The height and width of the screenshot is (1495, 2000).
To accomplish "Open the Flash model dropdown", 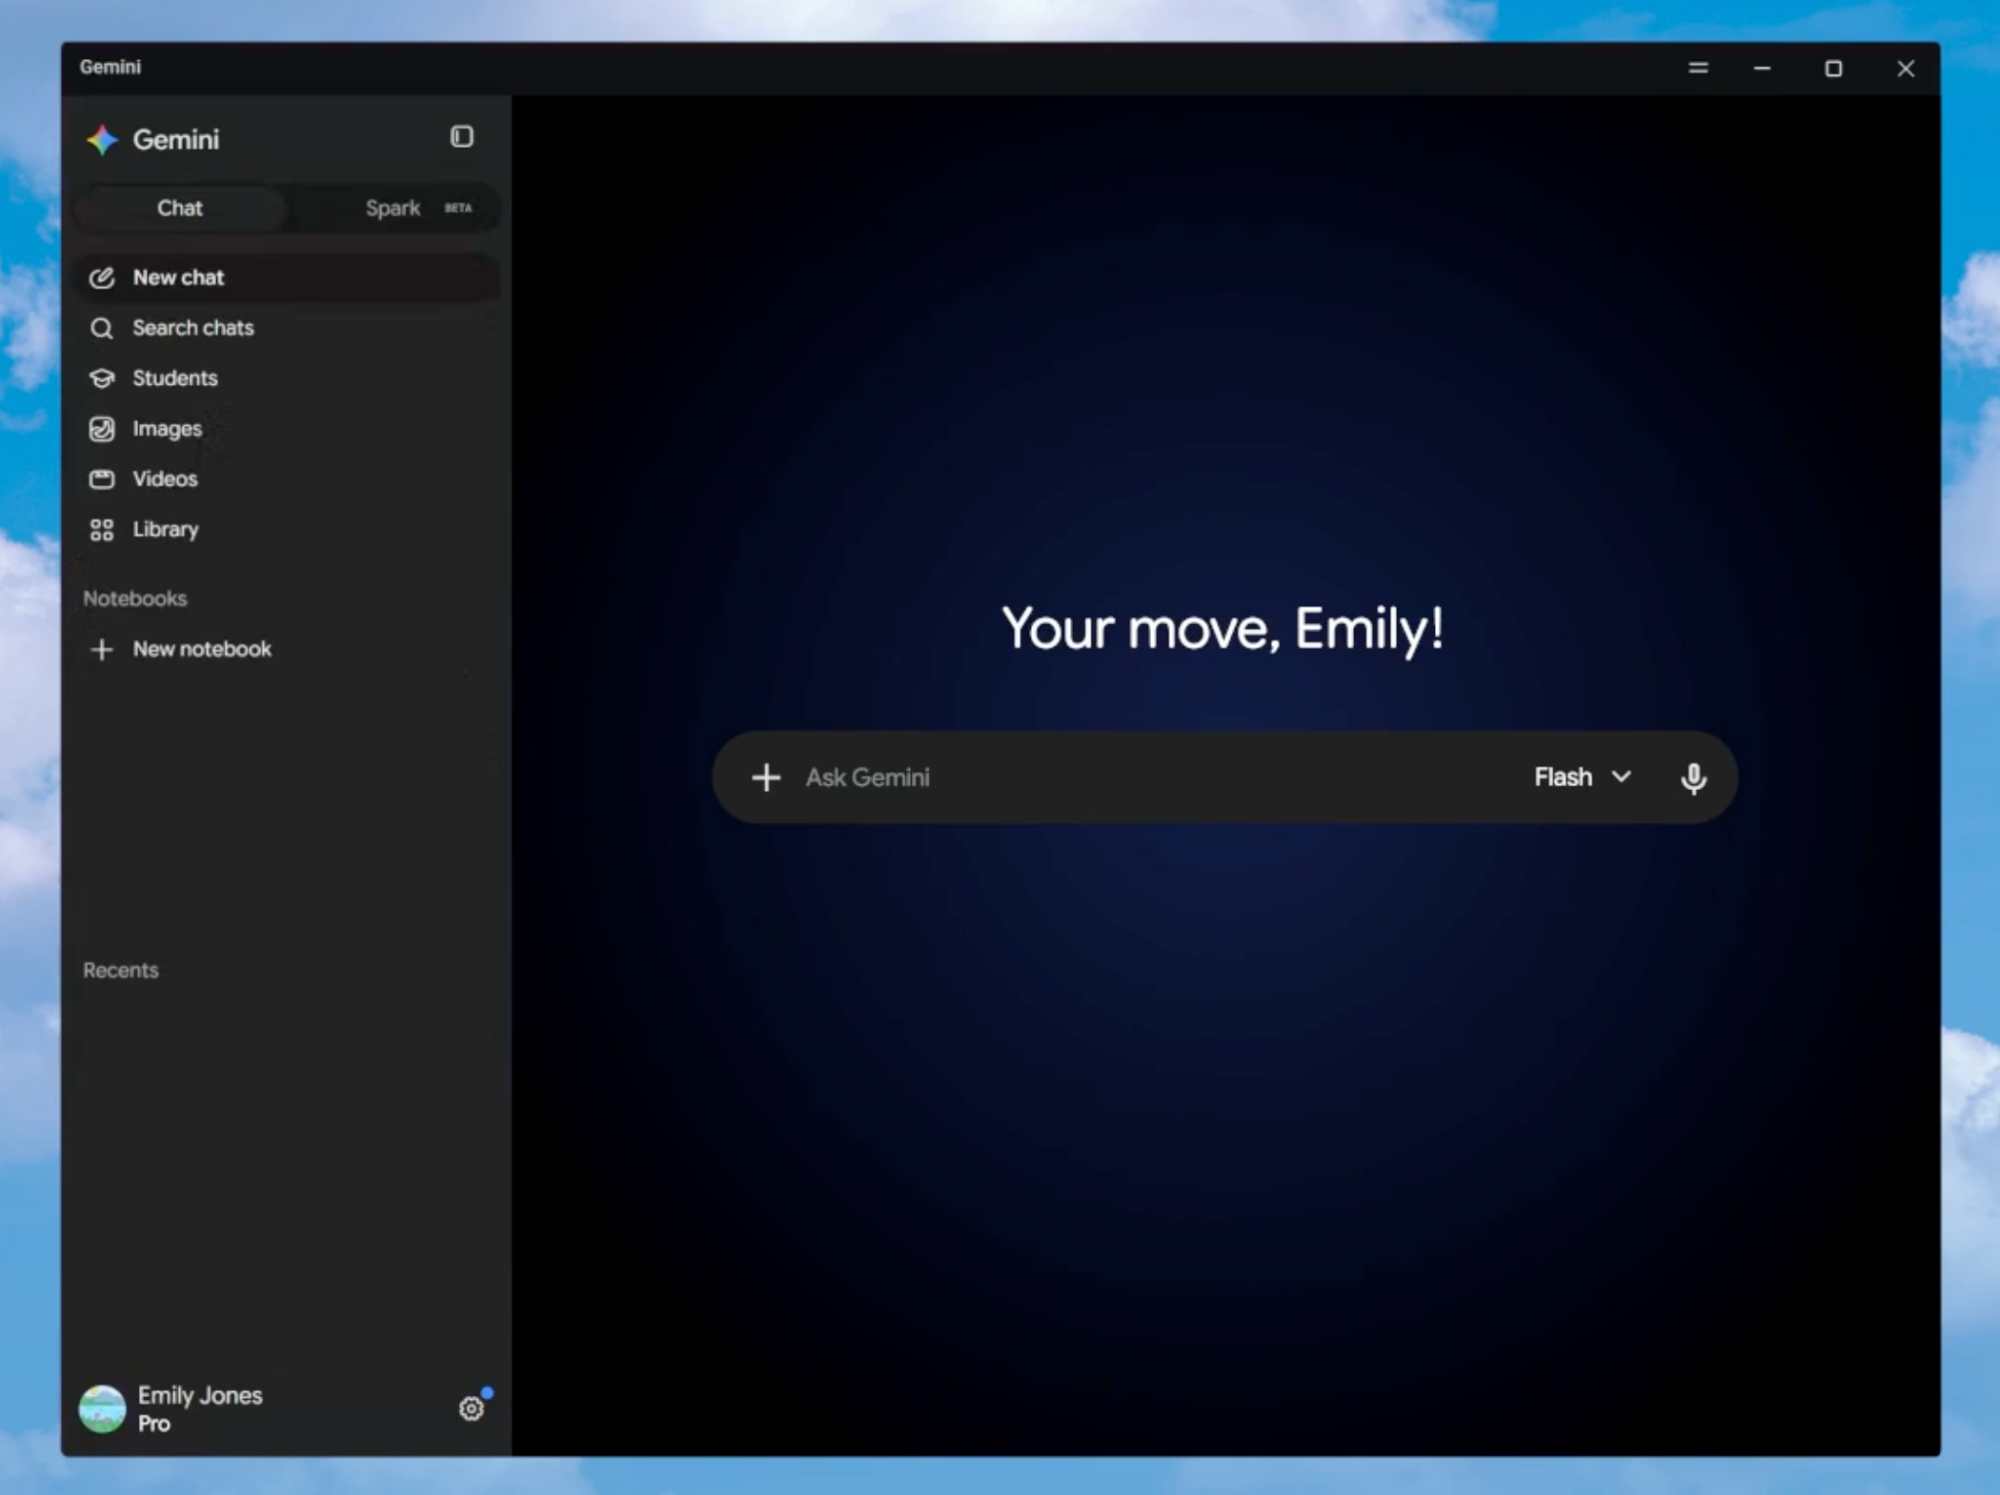I will (1582, 777).
